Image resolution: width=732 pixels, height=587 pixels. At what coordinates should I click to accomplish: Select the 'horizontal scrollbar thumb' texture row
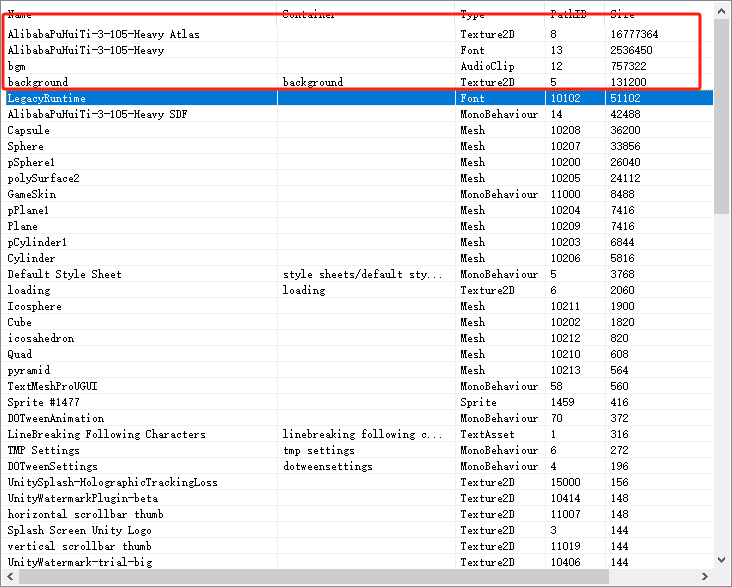tap(358, 514)
